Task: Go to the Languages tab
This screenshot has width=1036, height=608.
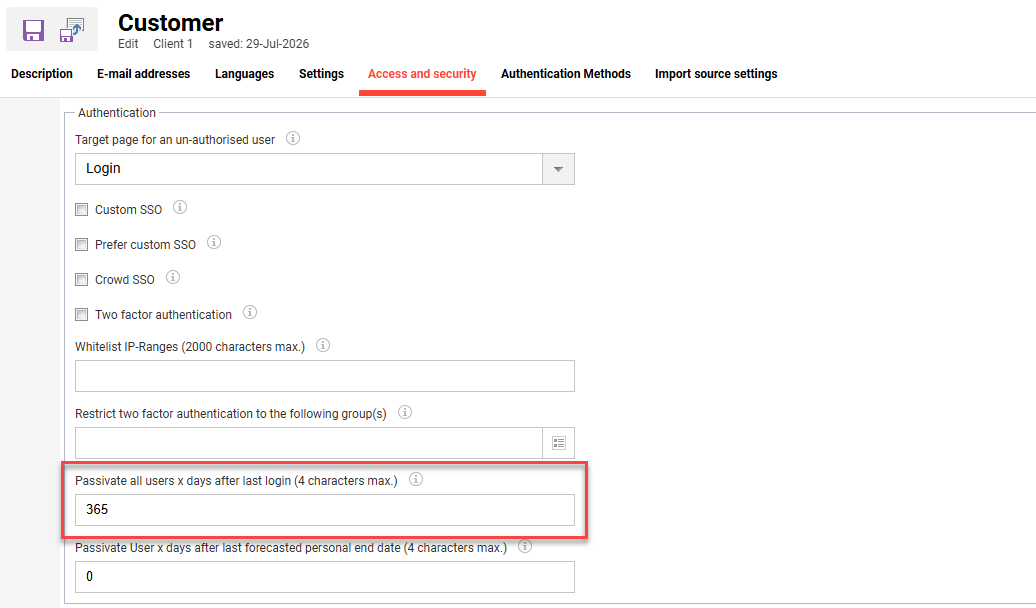Action: point(244,74)
